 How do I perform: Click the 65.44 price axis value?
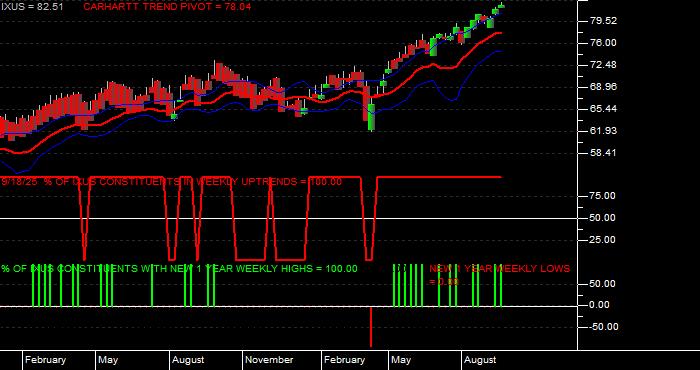point(604,108)
